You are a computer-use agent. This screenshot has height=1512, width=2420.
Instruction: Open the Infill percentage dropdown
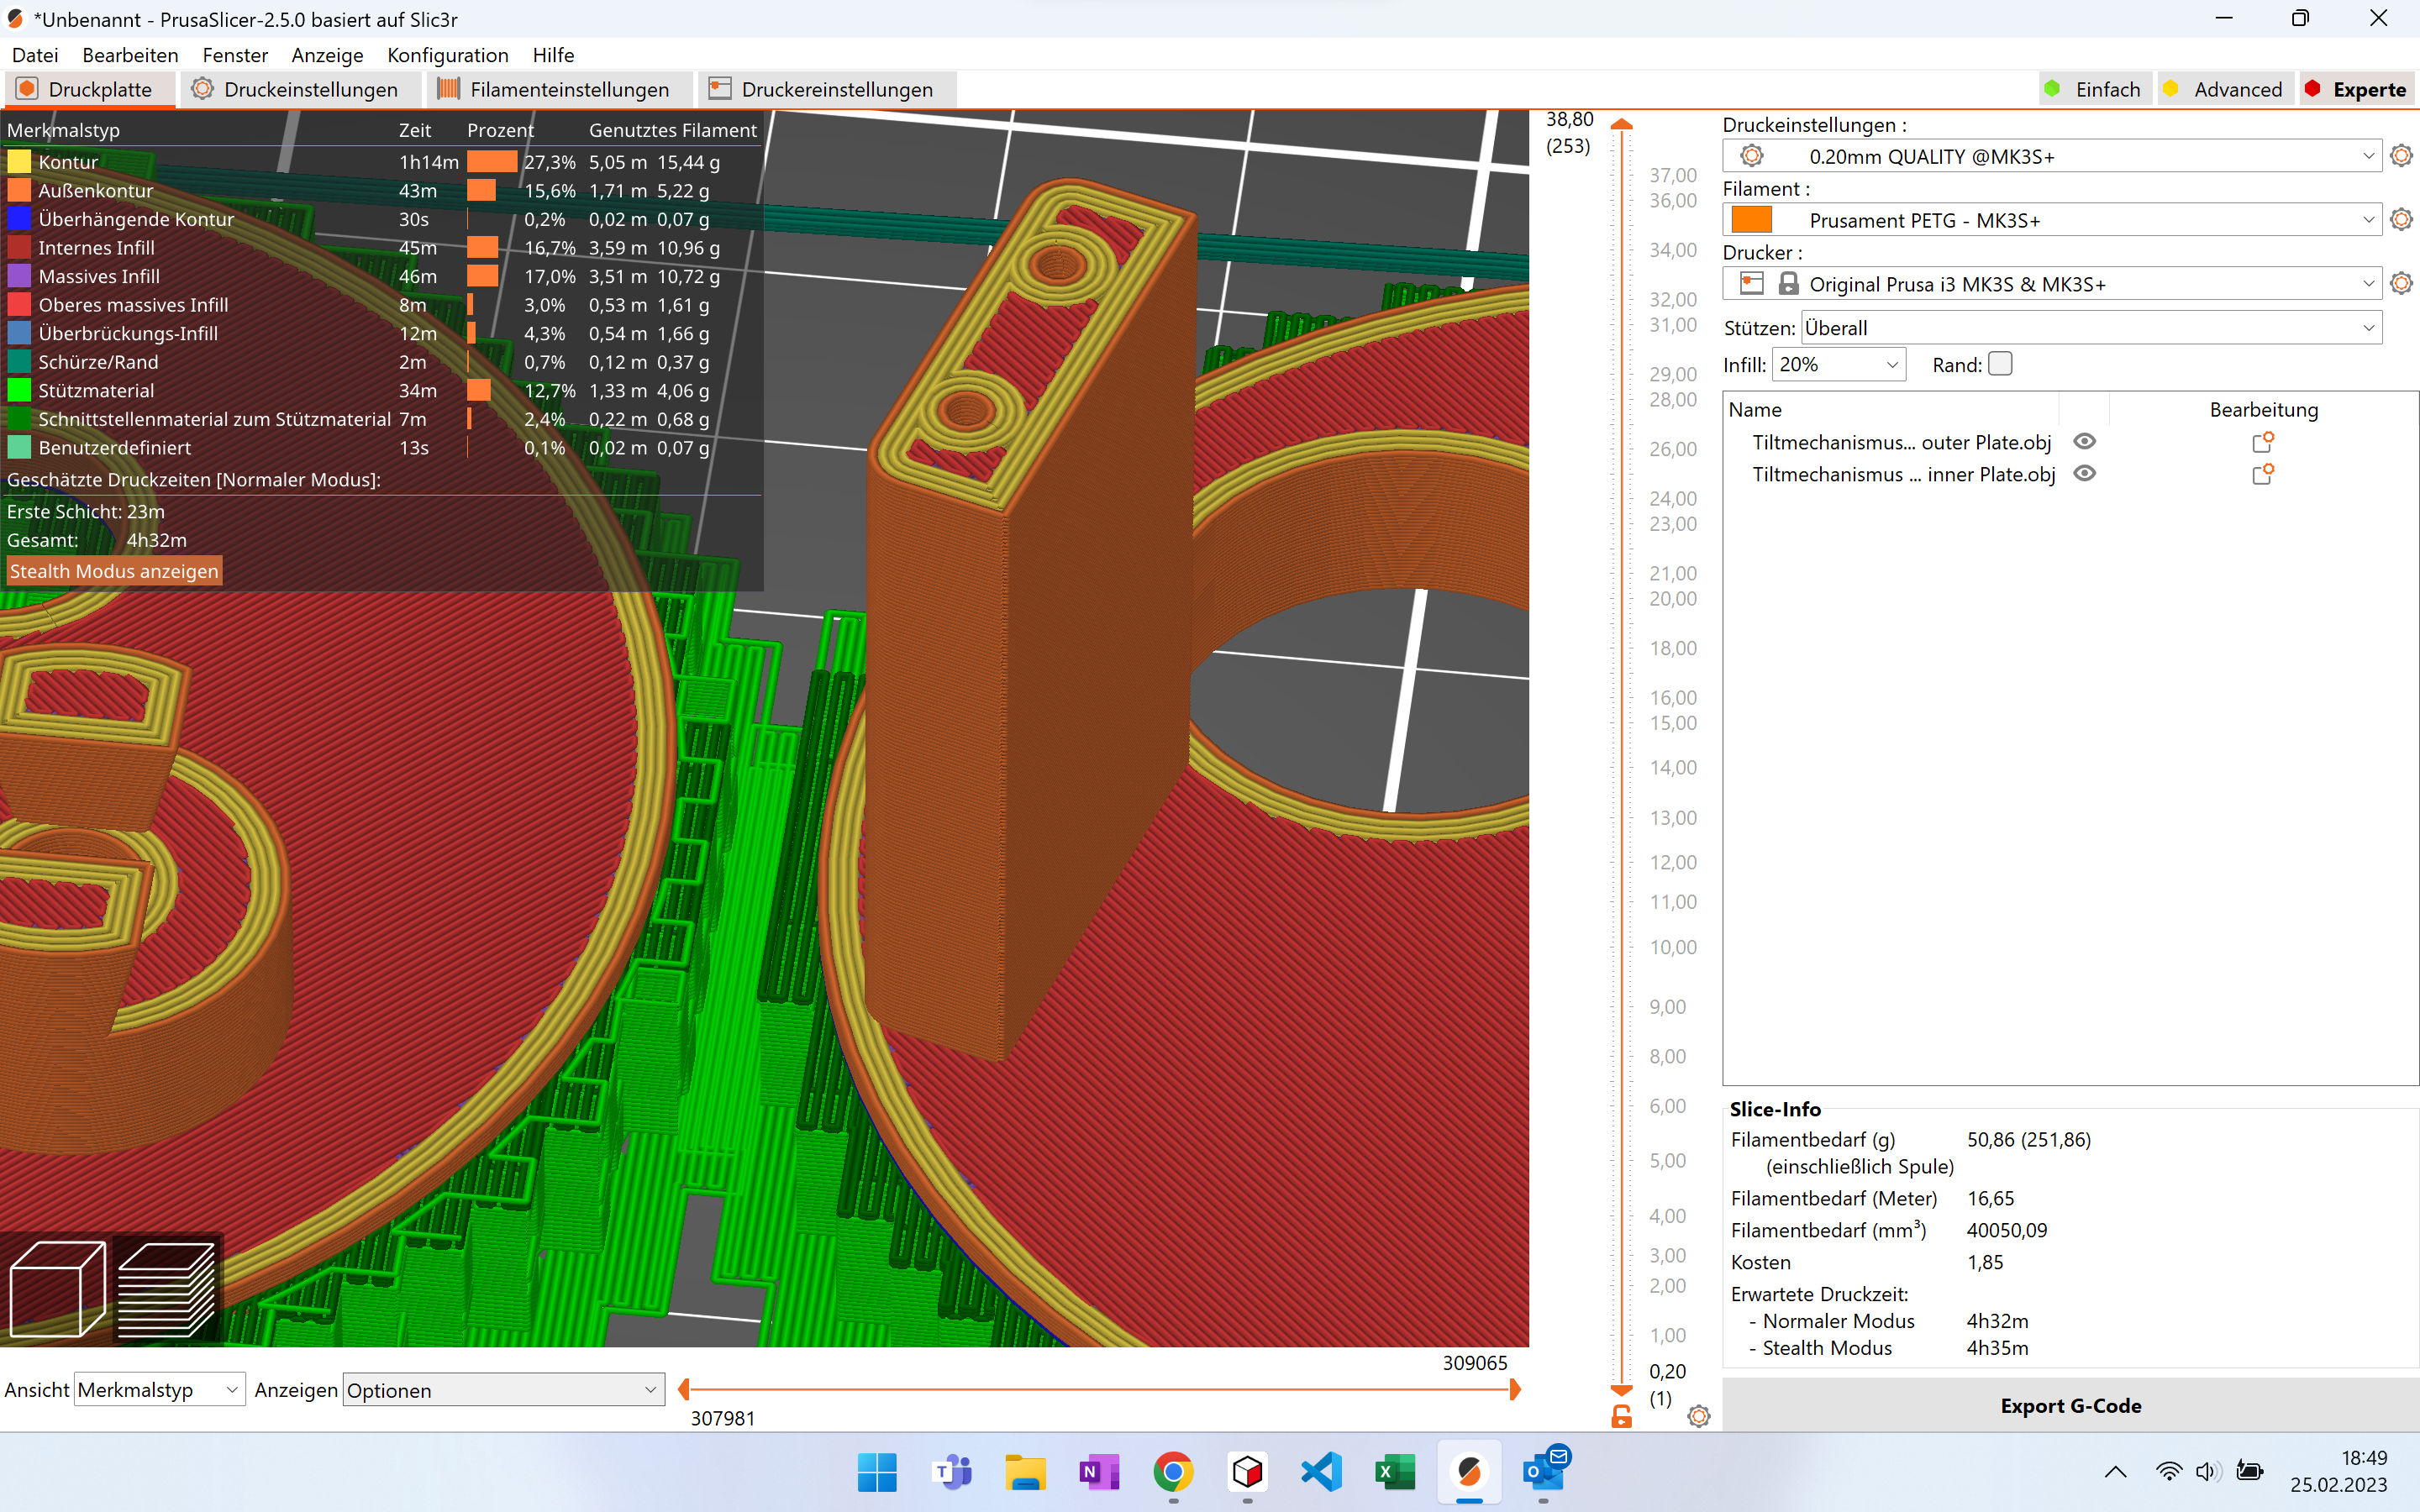pos(1838,364)
